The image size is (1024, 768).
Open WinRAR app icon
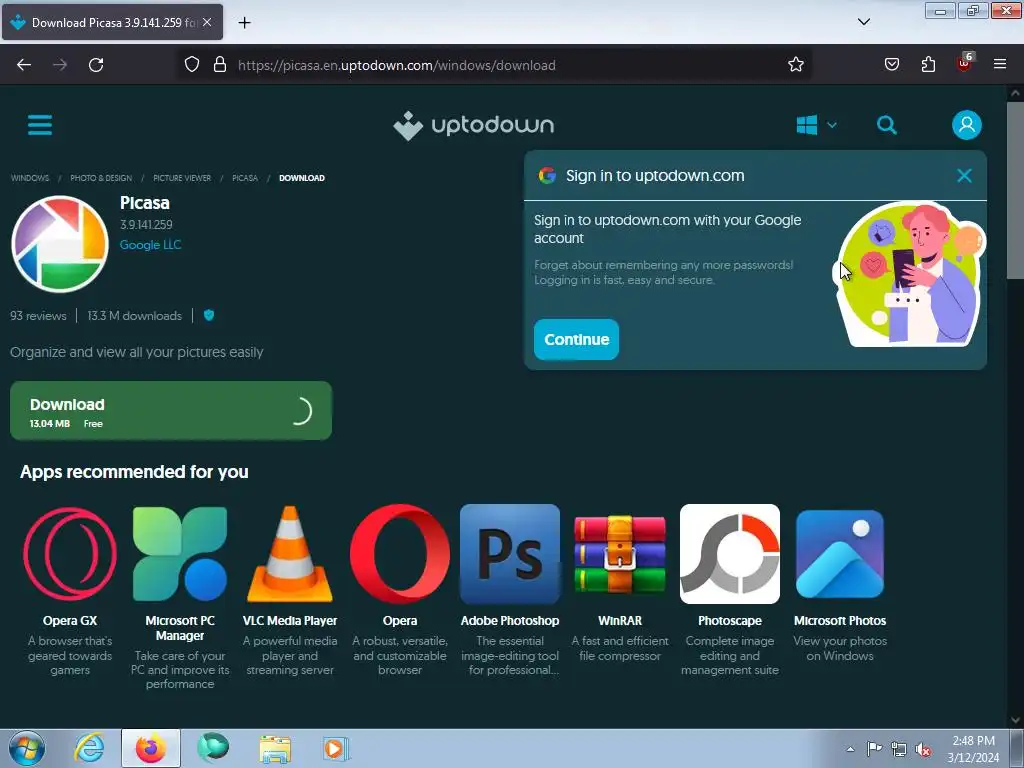(620, 554)
